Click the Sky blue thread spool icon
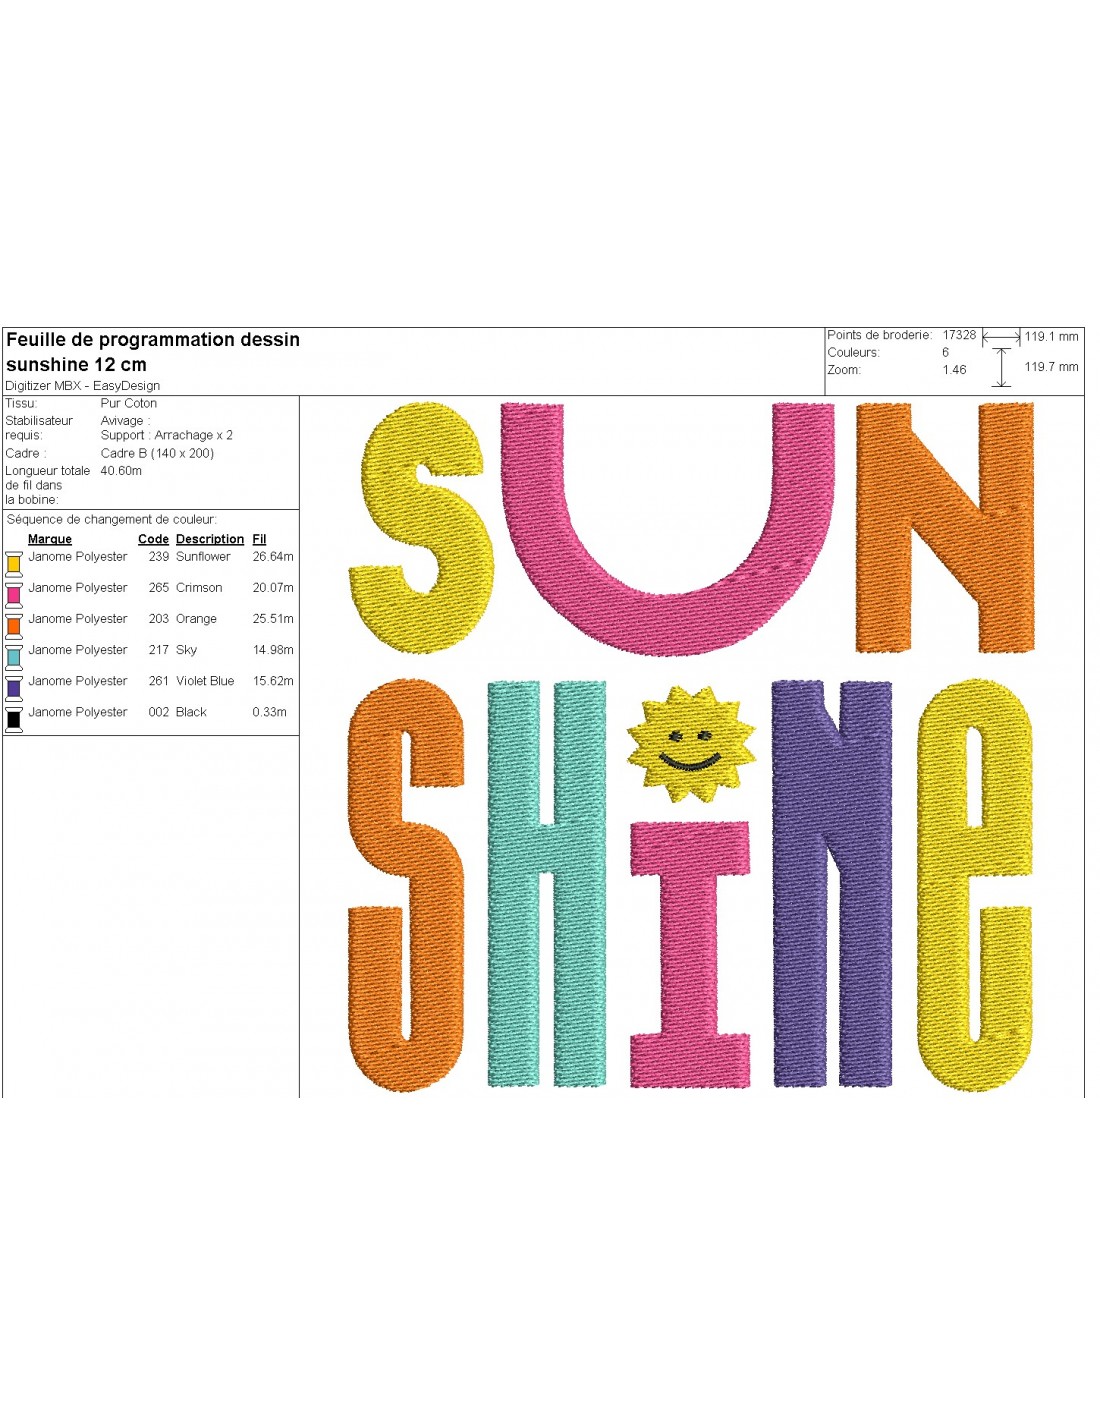The height and width of the screenshot is (1422, 1100). pos(14,656)
